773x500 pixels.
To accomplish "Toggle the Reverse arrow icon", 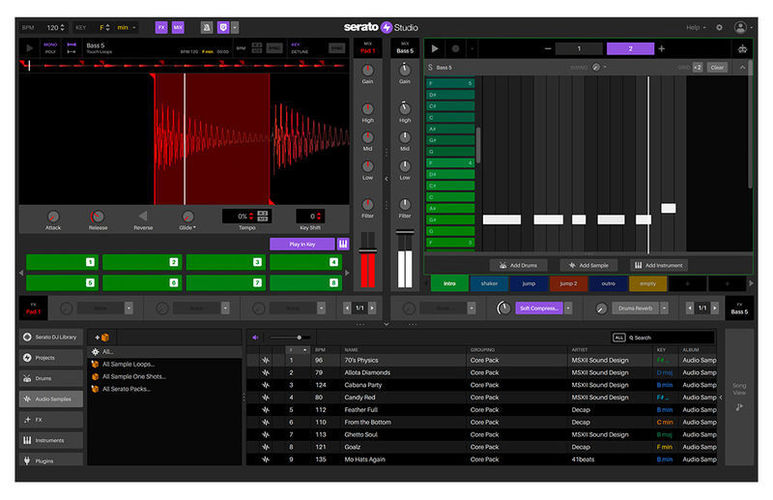I will [143, 216].
